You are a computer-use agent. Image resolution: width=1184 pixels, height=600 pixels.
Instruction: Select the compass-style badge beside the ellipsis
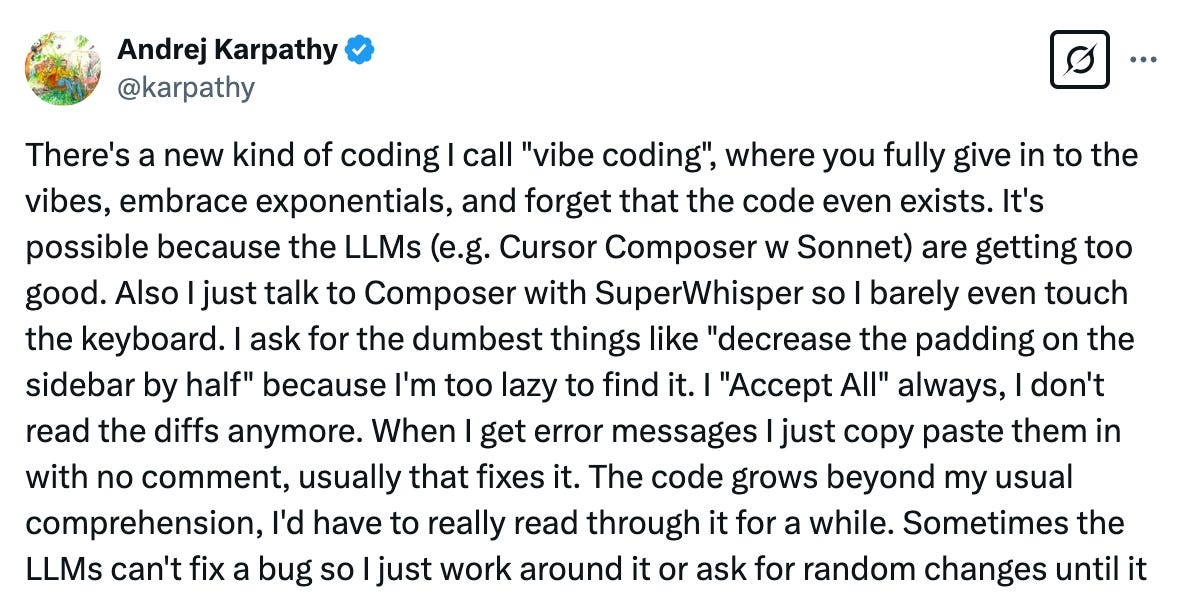[1082, 60]
